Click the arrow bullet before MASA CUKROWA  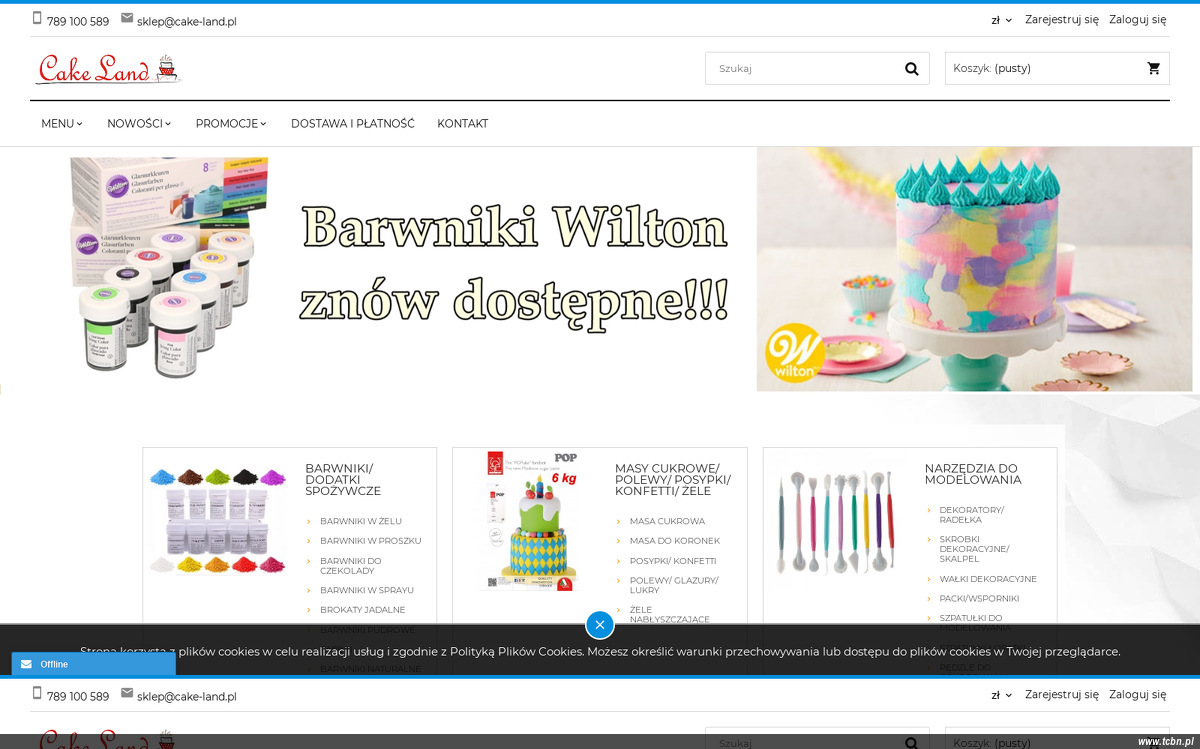coord(619,521)
